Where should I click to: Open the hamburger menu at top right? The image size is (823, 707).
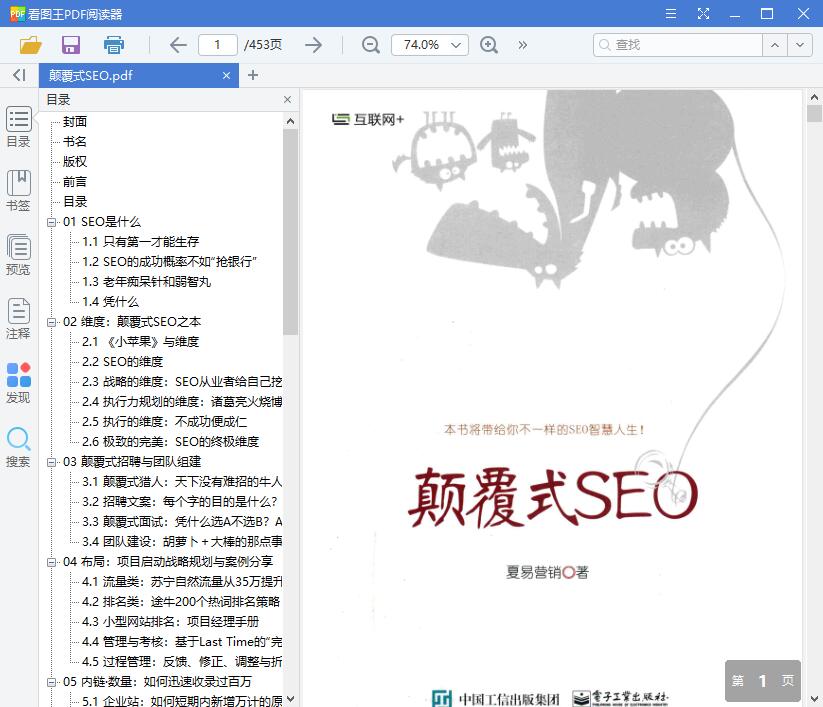click(670, 13)
